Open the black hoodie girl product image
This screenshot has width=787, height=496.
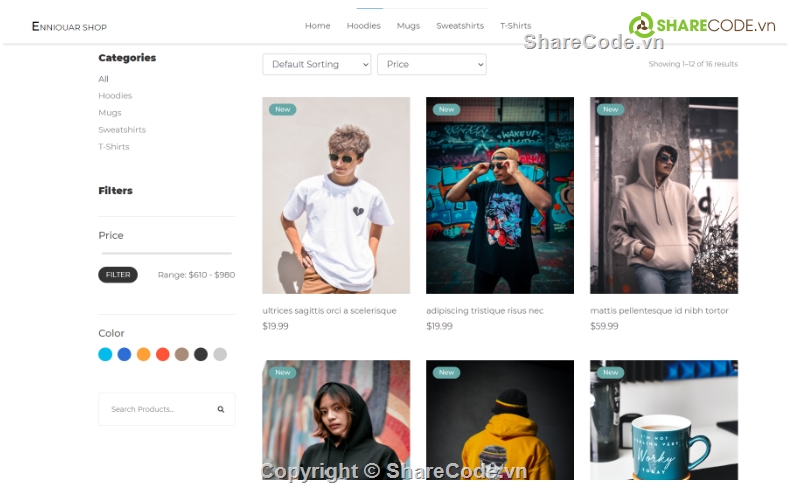336,420
